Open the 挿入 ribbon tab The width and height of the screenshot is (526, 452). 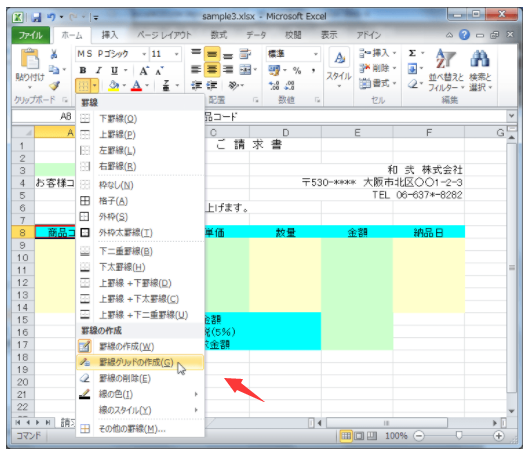coord(110,35)
